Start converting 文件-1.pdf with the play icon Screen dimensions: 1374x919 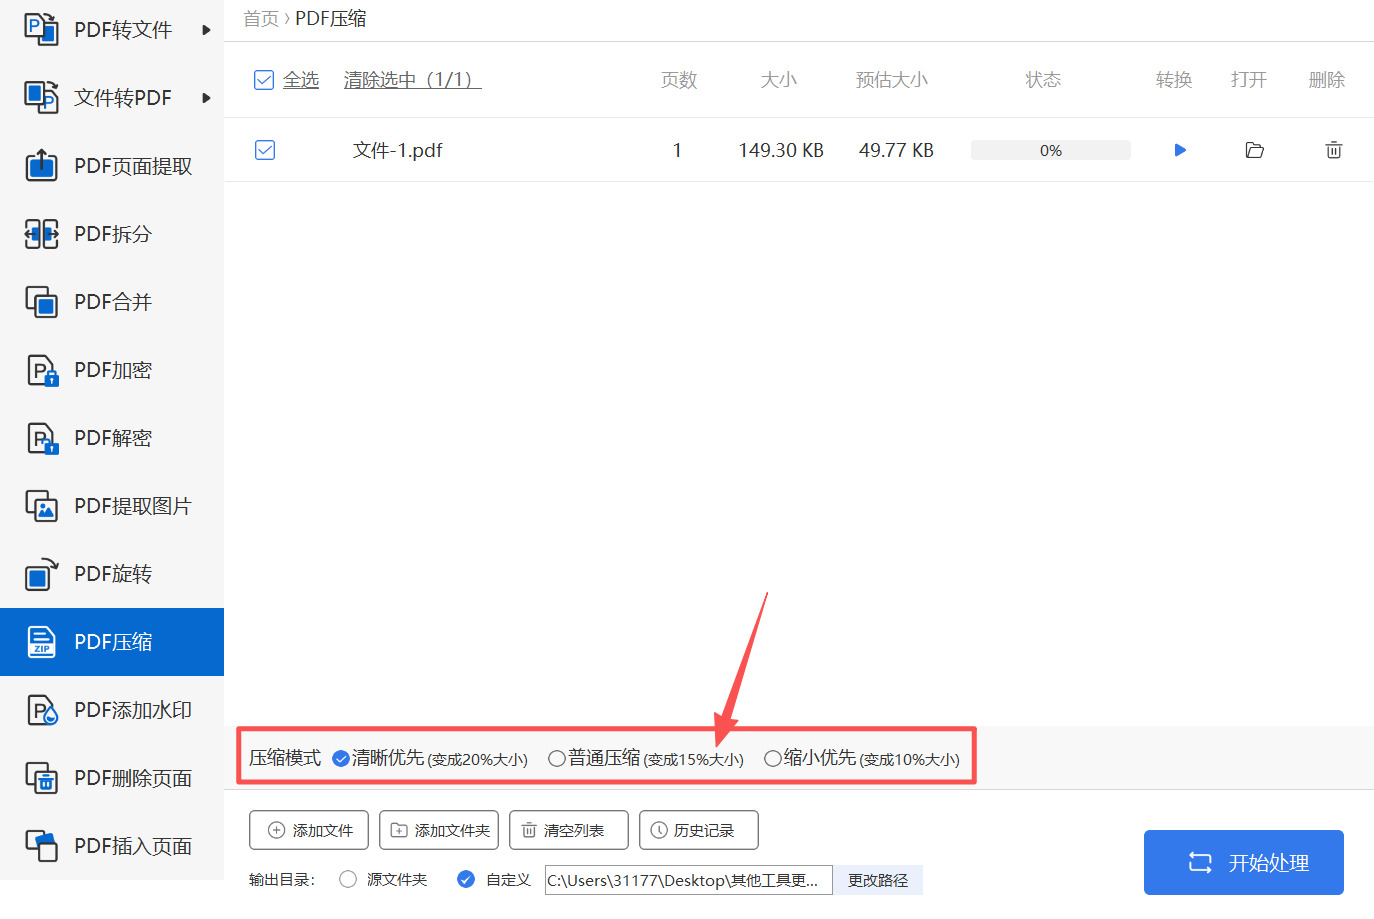click(1180, 149)
